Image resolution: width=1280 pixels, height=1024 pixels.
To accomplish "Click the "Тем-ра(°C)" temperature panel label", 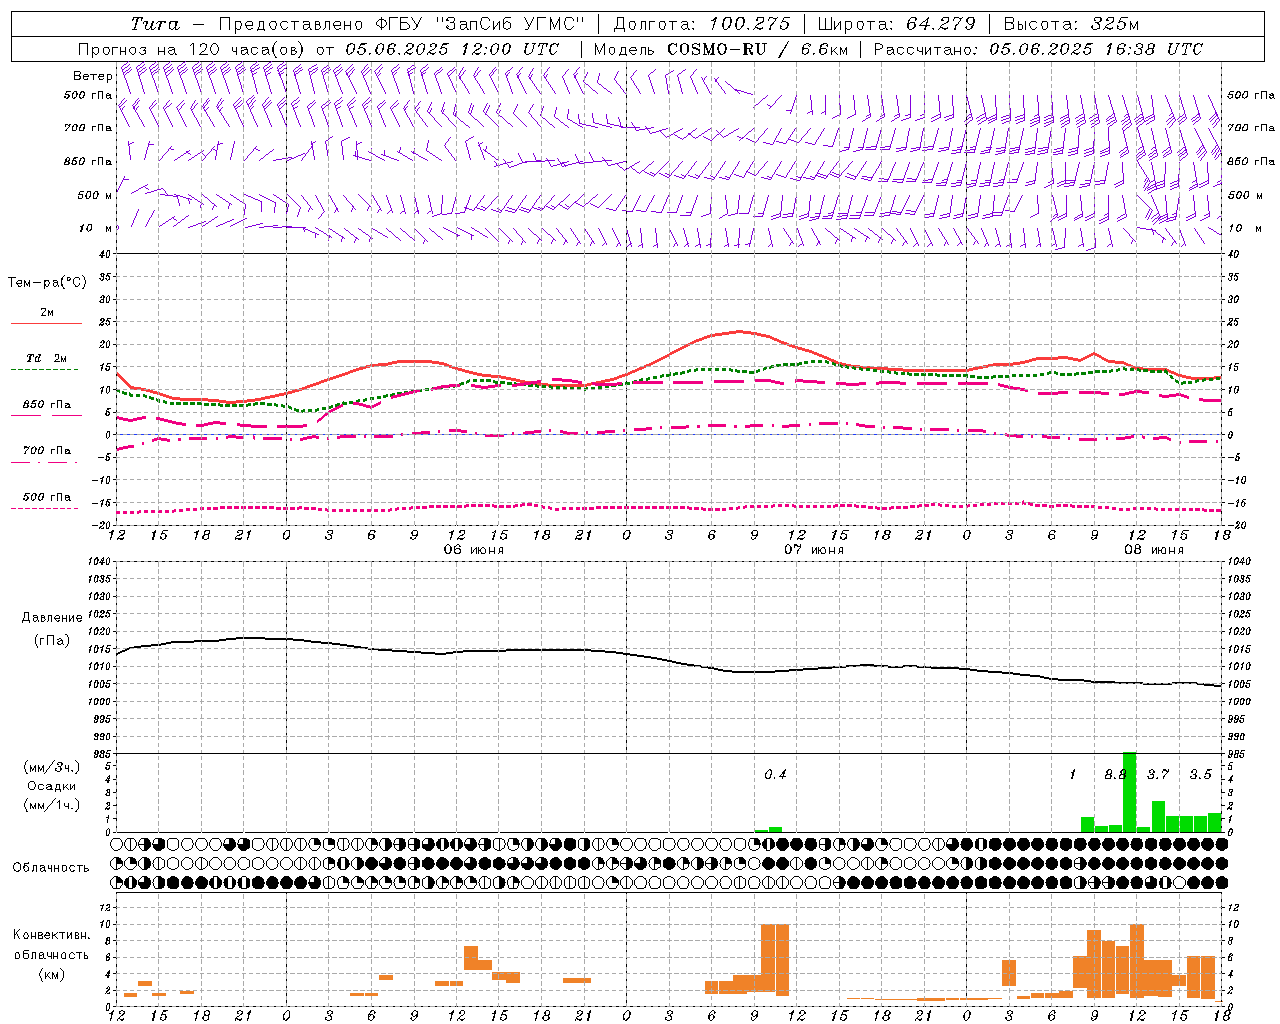I will pos(47,283).
